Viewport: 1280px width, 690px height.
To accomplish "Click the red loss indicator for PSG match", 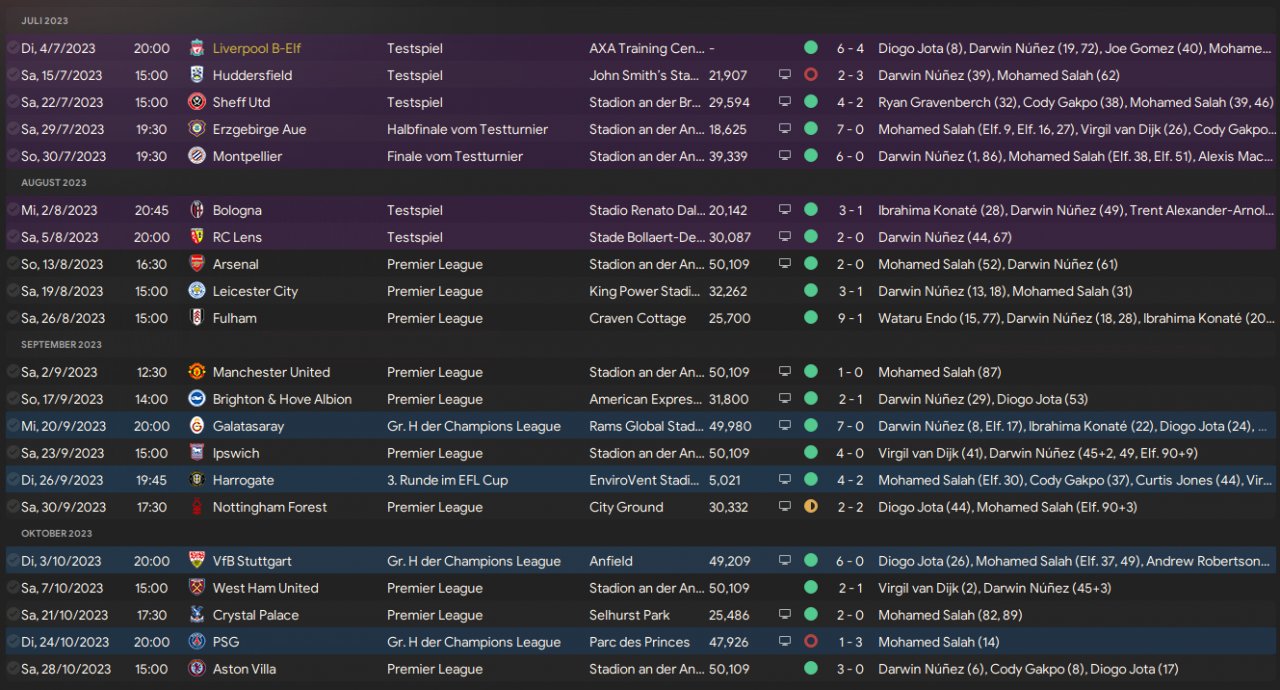I will pyautogui.click(x=810, y=642).
